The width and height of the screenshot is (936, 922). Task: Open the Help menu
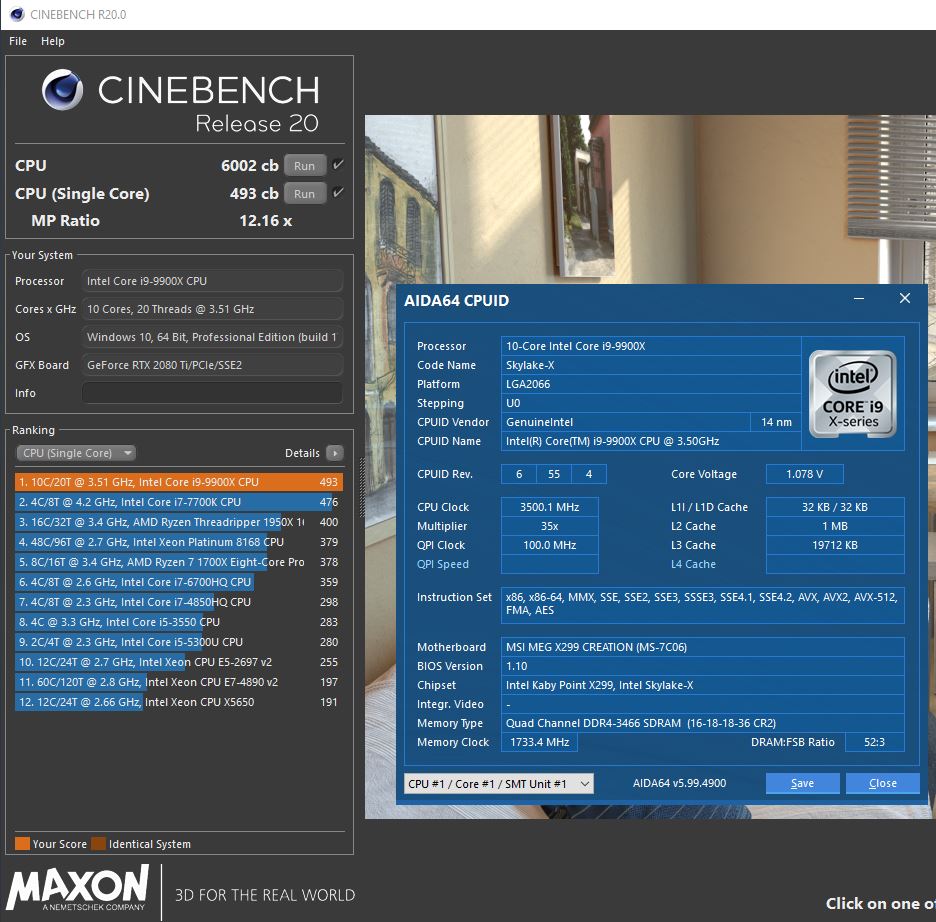click(53, 41)
